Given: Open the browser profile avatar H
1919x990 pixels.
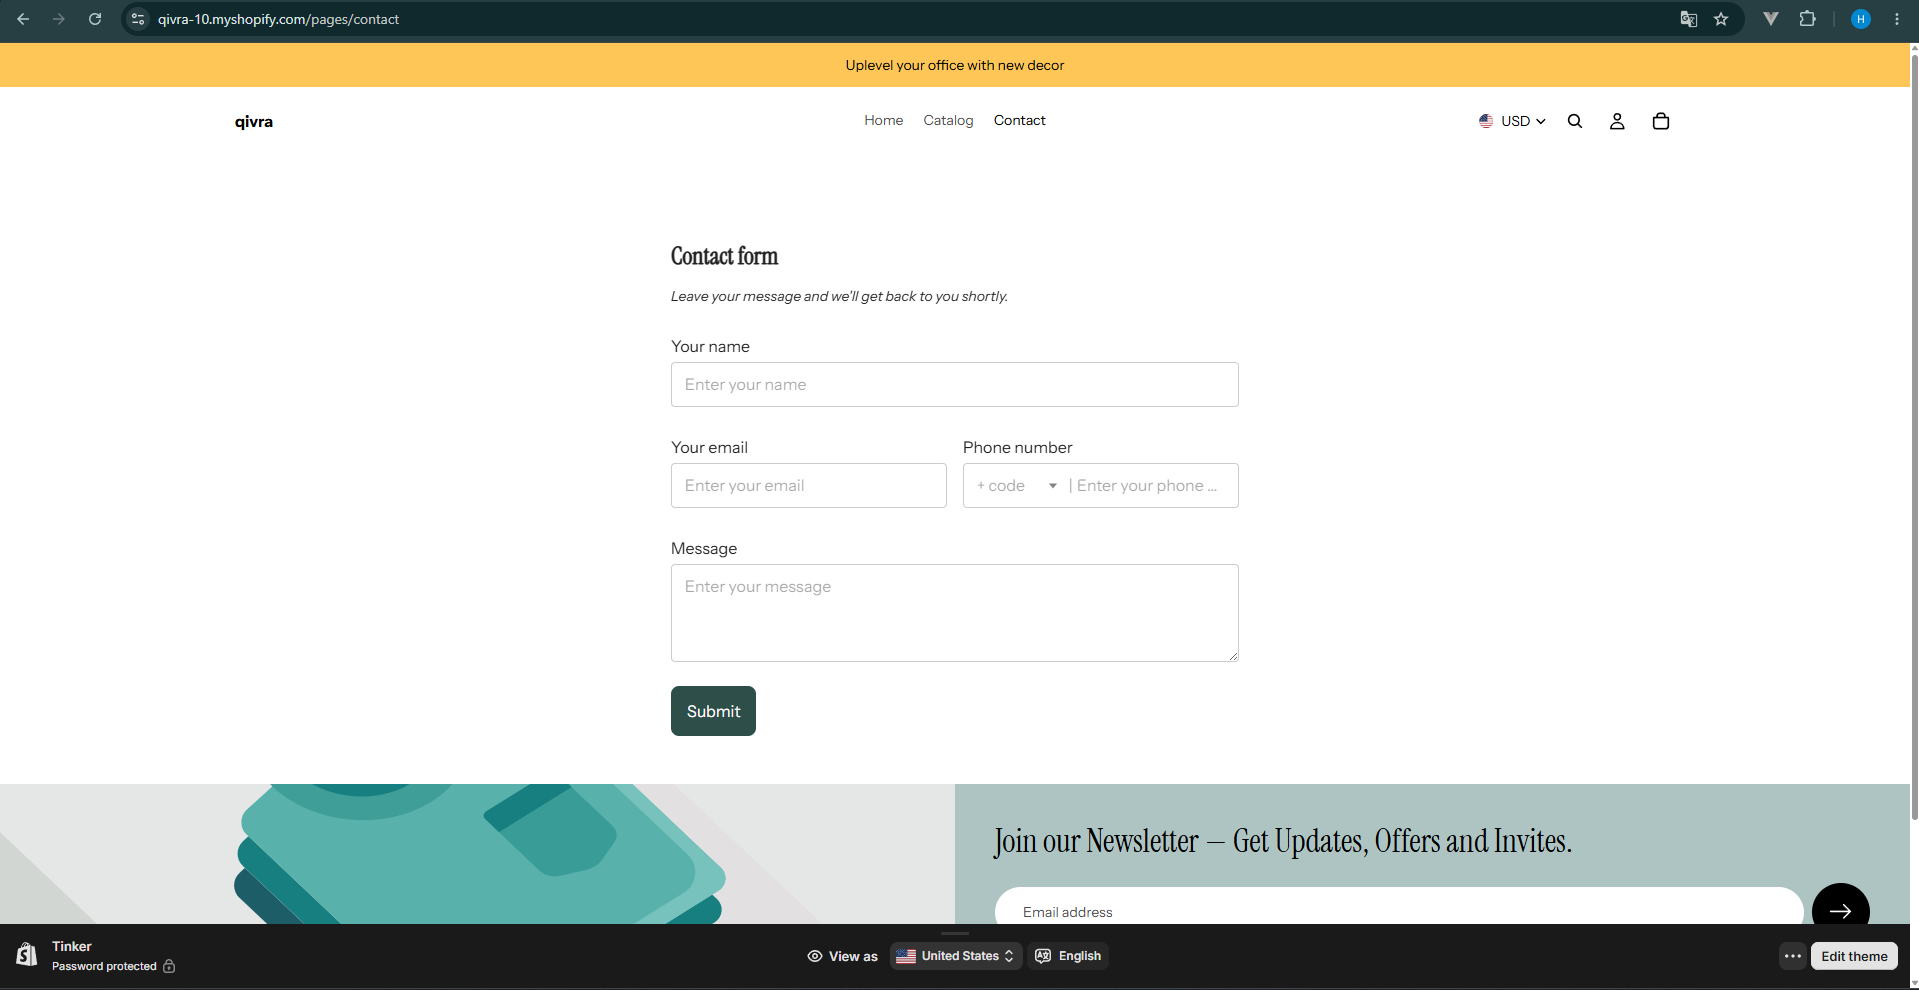Looking at the screenshot, I should coord(1861,19).
